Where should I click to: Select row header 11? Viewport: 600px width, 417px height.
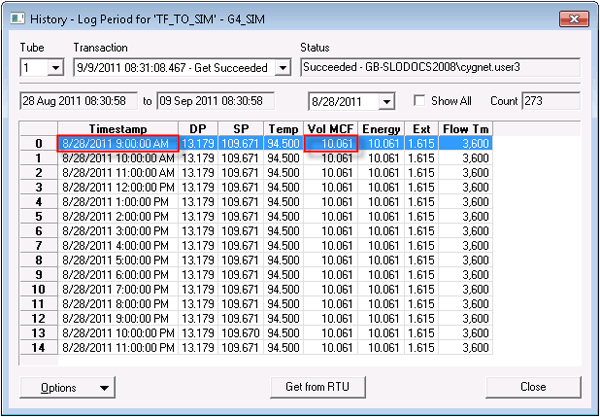coord(39,303)
